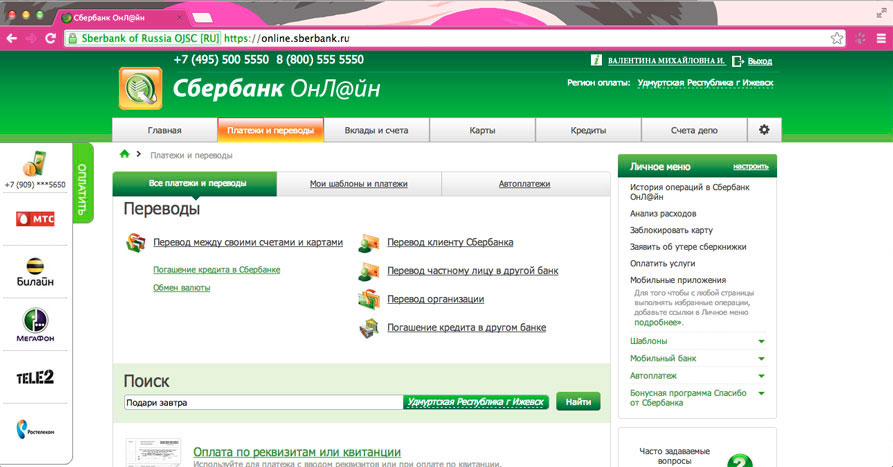The width and height of the screenshot is (893, 467).
Task: Toggle the vertical ОПЛАТИТЬ side panel tab
Action: pos(83,183)
